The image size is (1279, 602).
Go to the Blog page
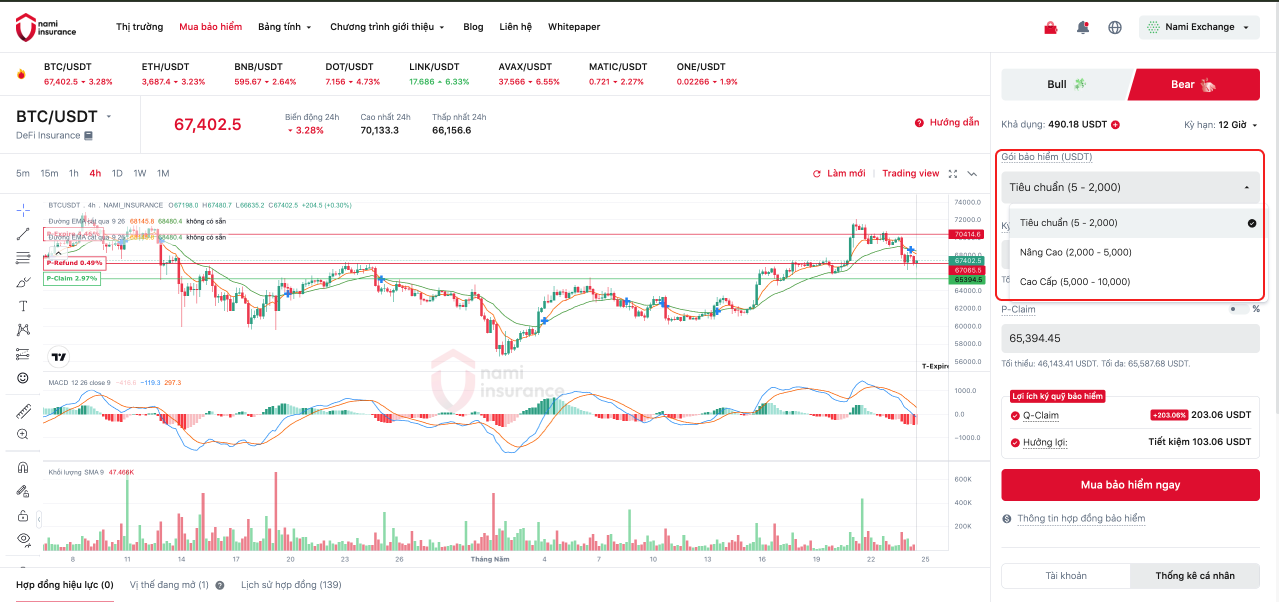click(473, 27)
